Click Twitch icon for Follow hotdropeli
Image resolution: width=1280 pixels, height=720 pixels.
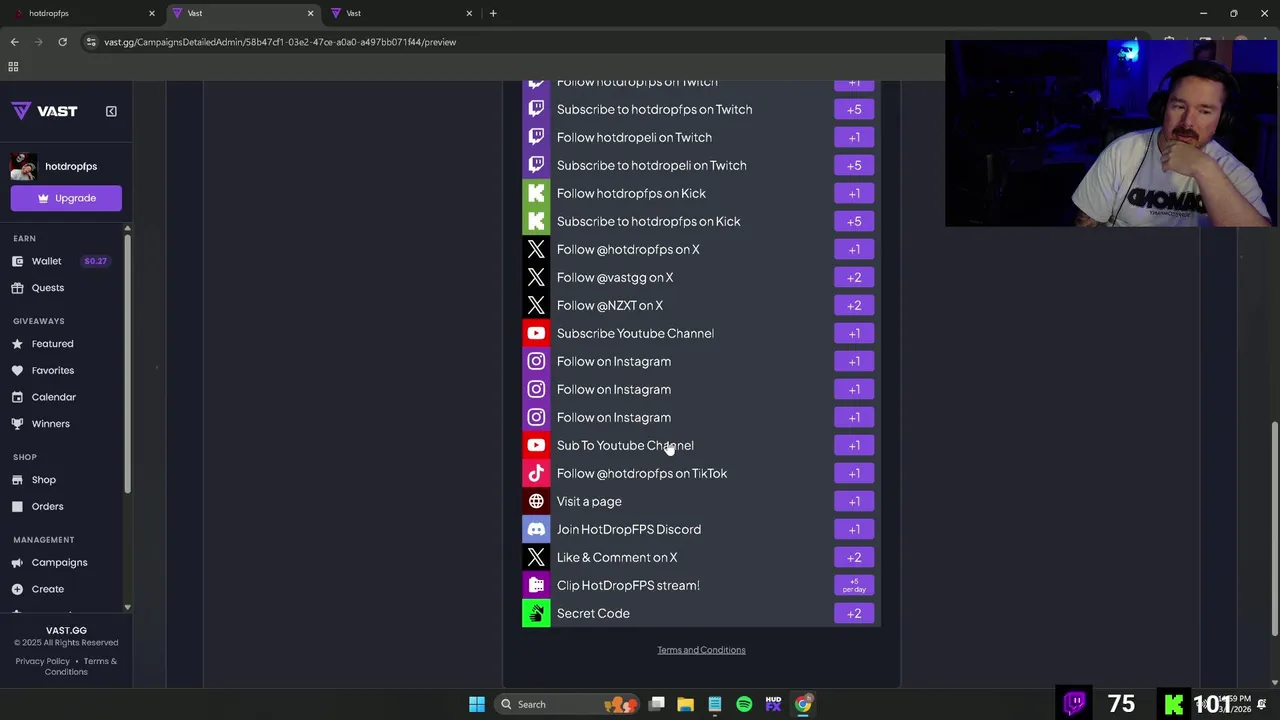click(x=536, y=137)
